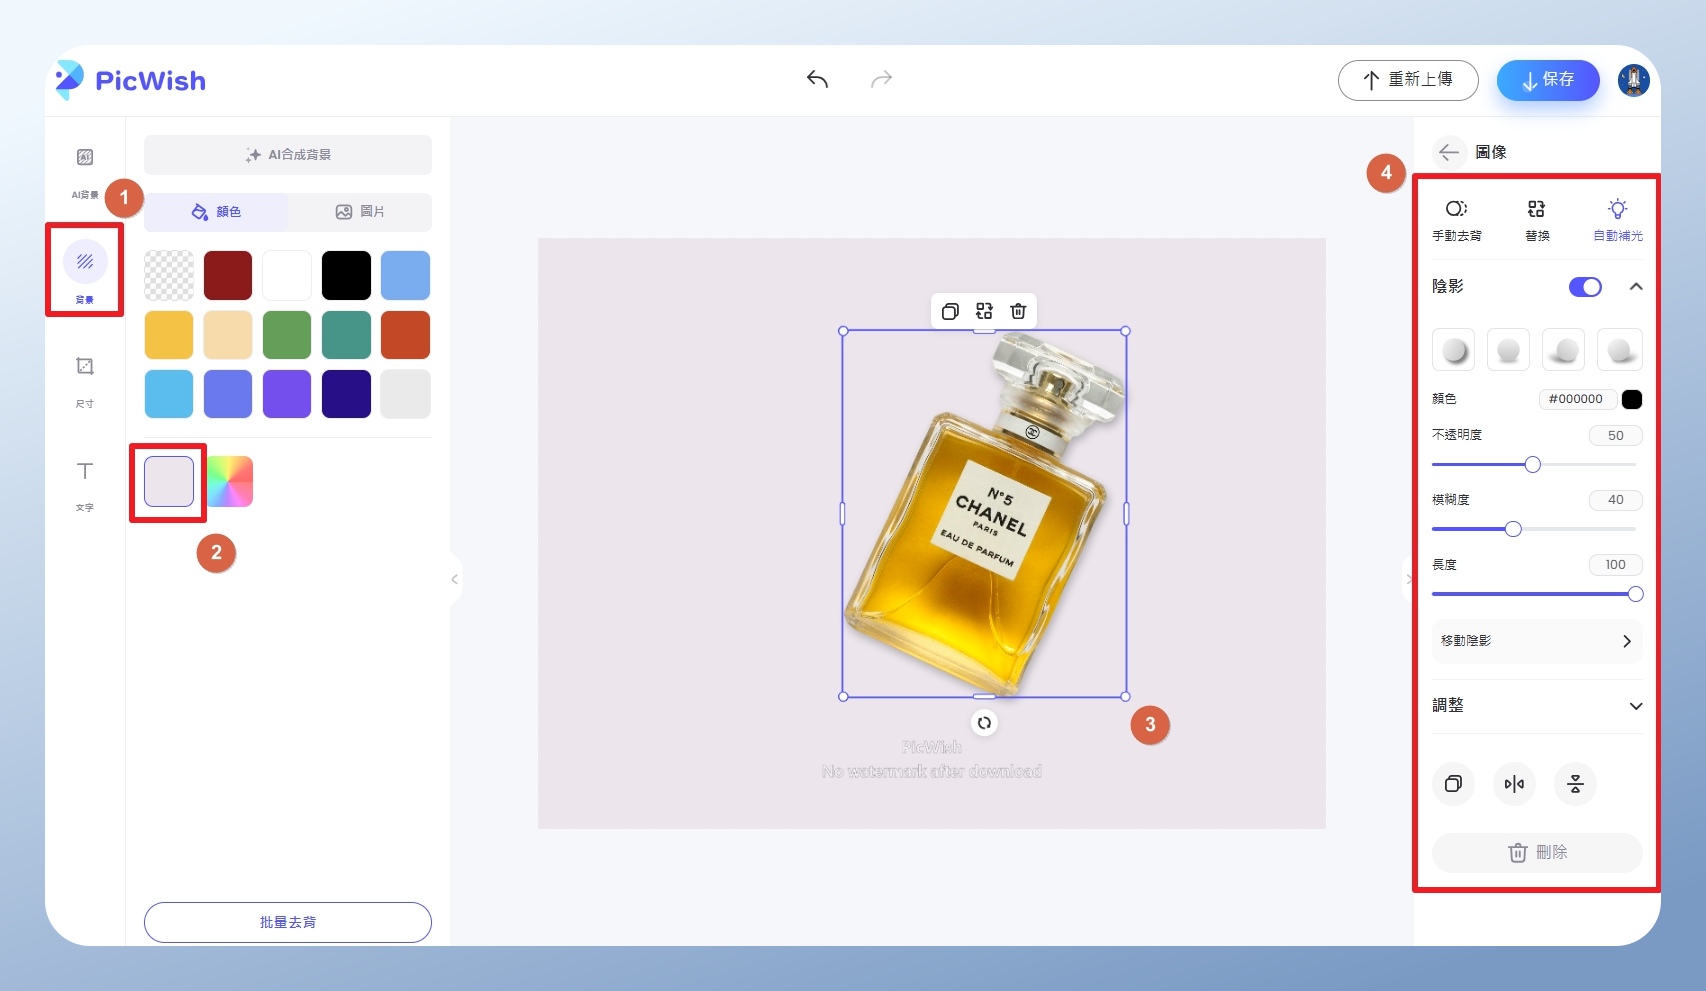Switch to the 圖片 image tab

[360, 212]
